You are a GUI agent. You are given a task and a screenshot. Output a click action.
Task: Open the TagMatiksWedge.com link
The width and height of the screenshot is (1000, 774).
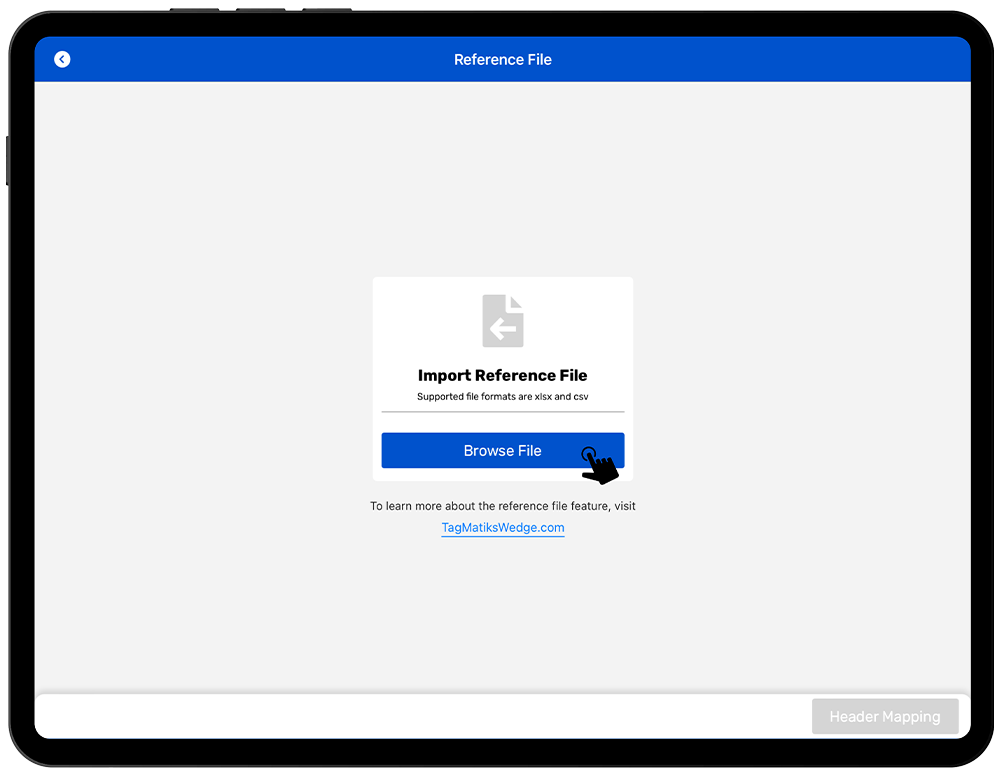pos(503,528)
